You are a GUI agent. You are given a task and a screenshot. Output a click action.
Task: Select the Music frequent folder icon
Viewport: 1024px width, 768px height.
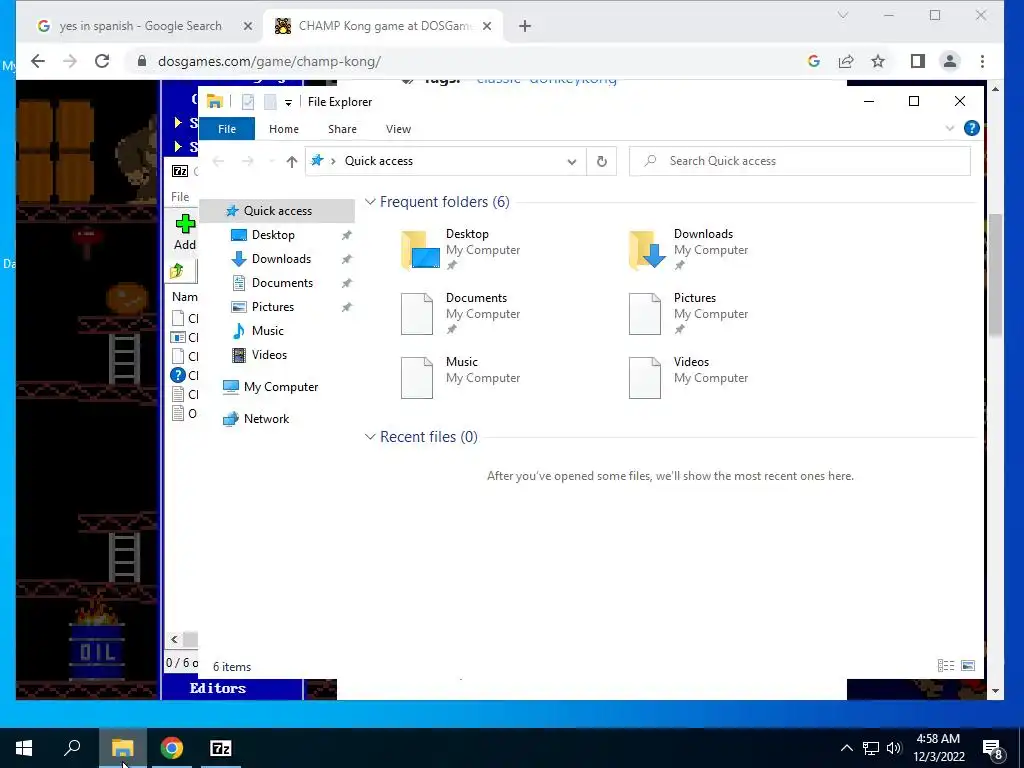click(x=417, y=377)
